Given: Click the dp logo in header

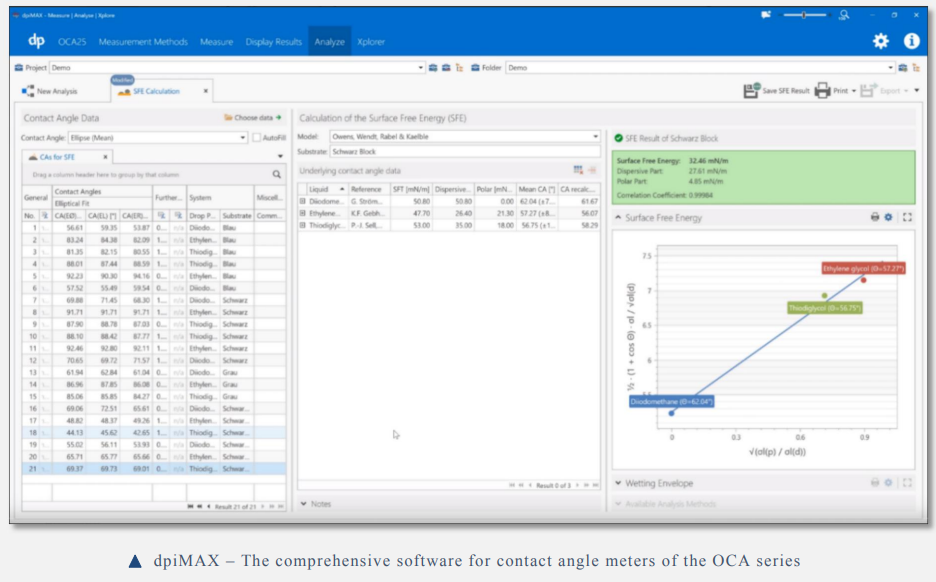Looking at the screenshot, I should [x=36, y=41].
